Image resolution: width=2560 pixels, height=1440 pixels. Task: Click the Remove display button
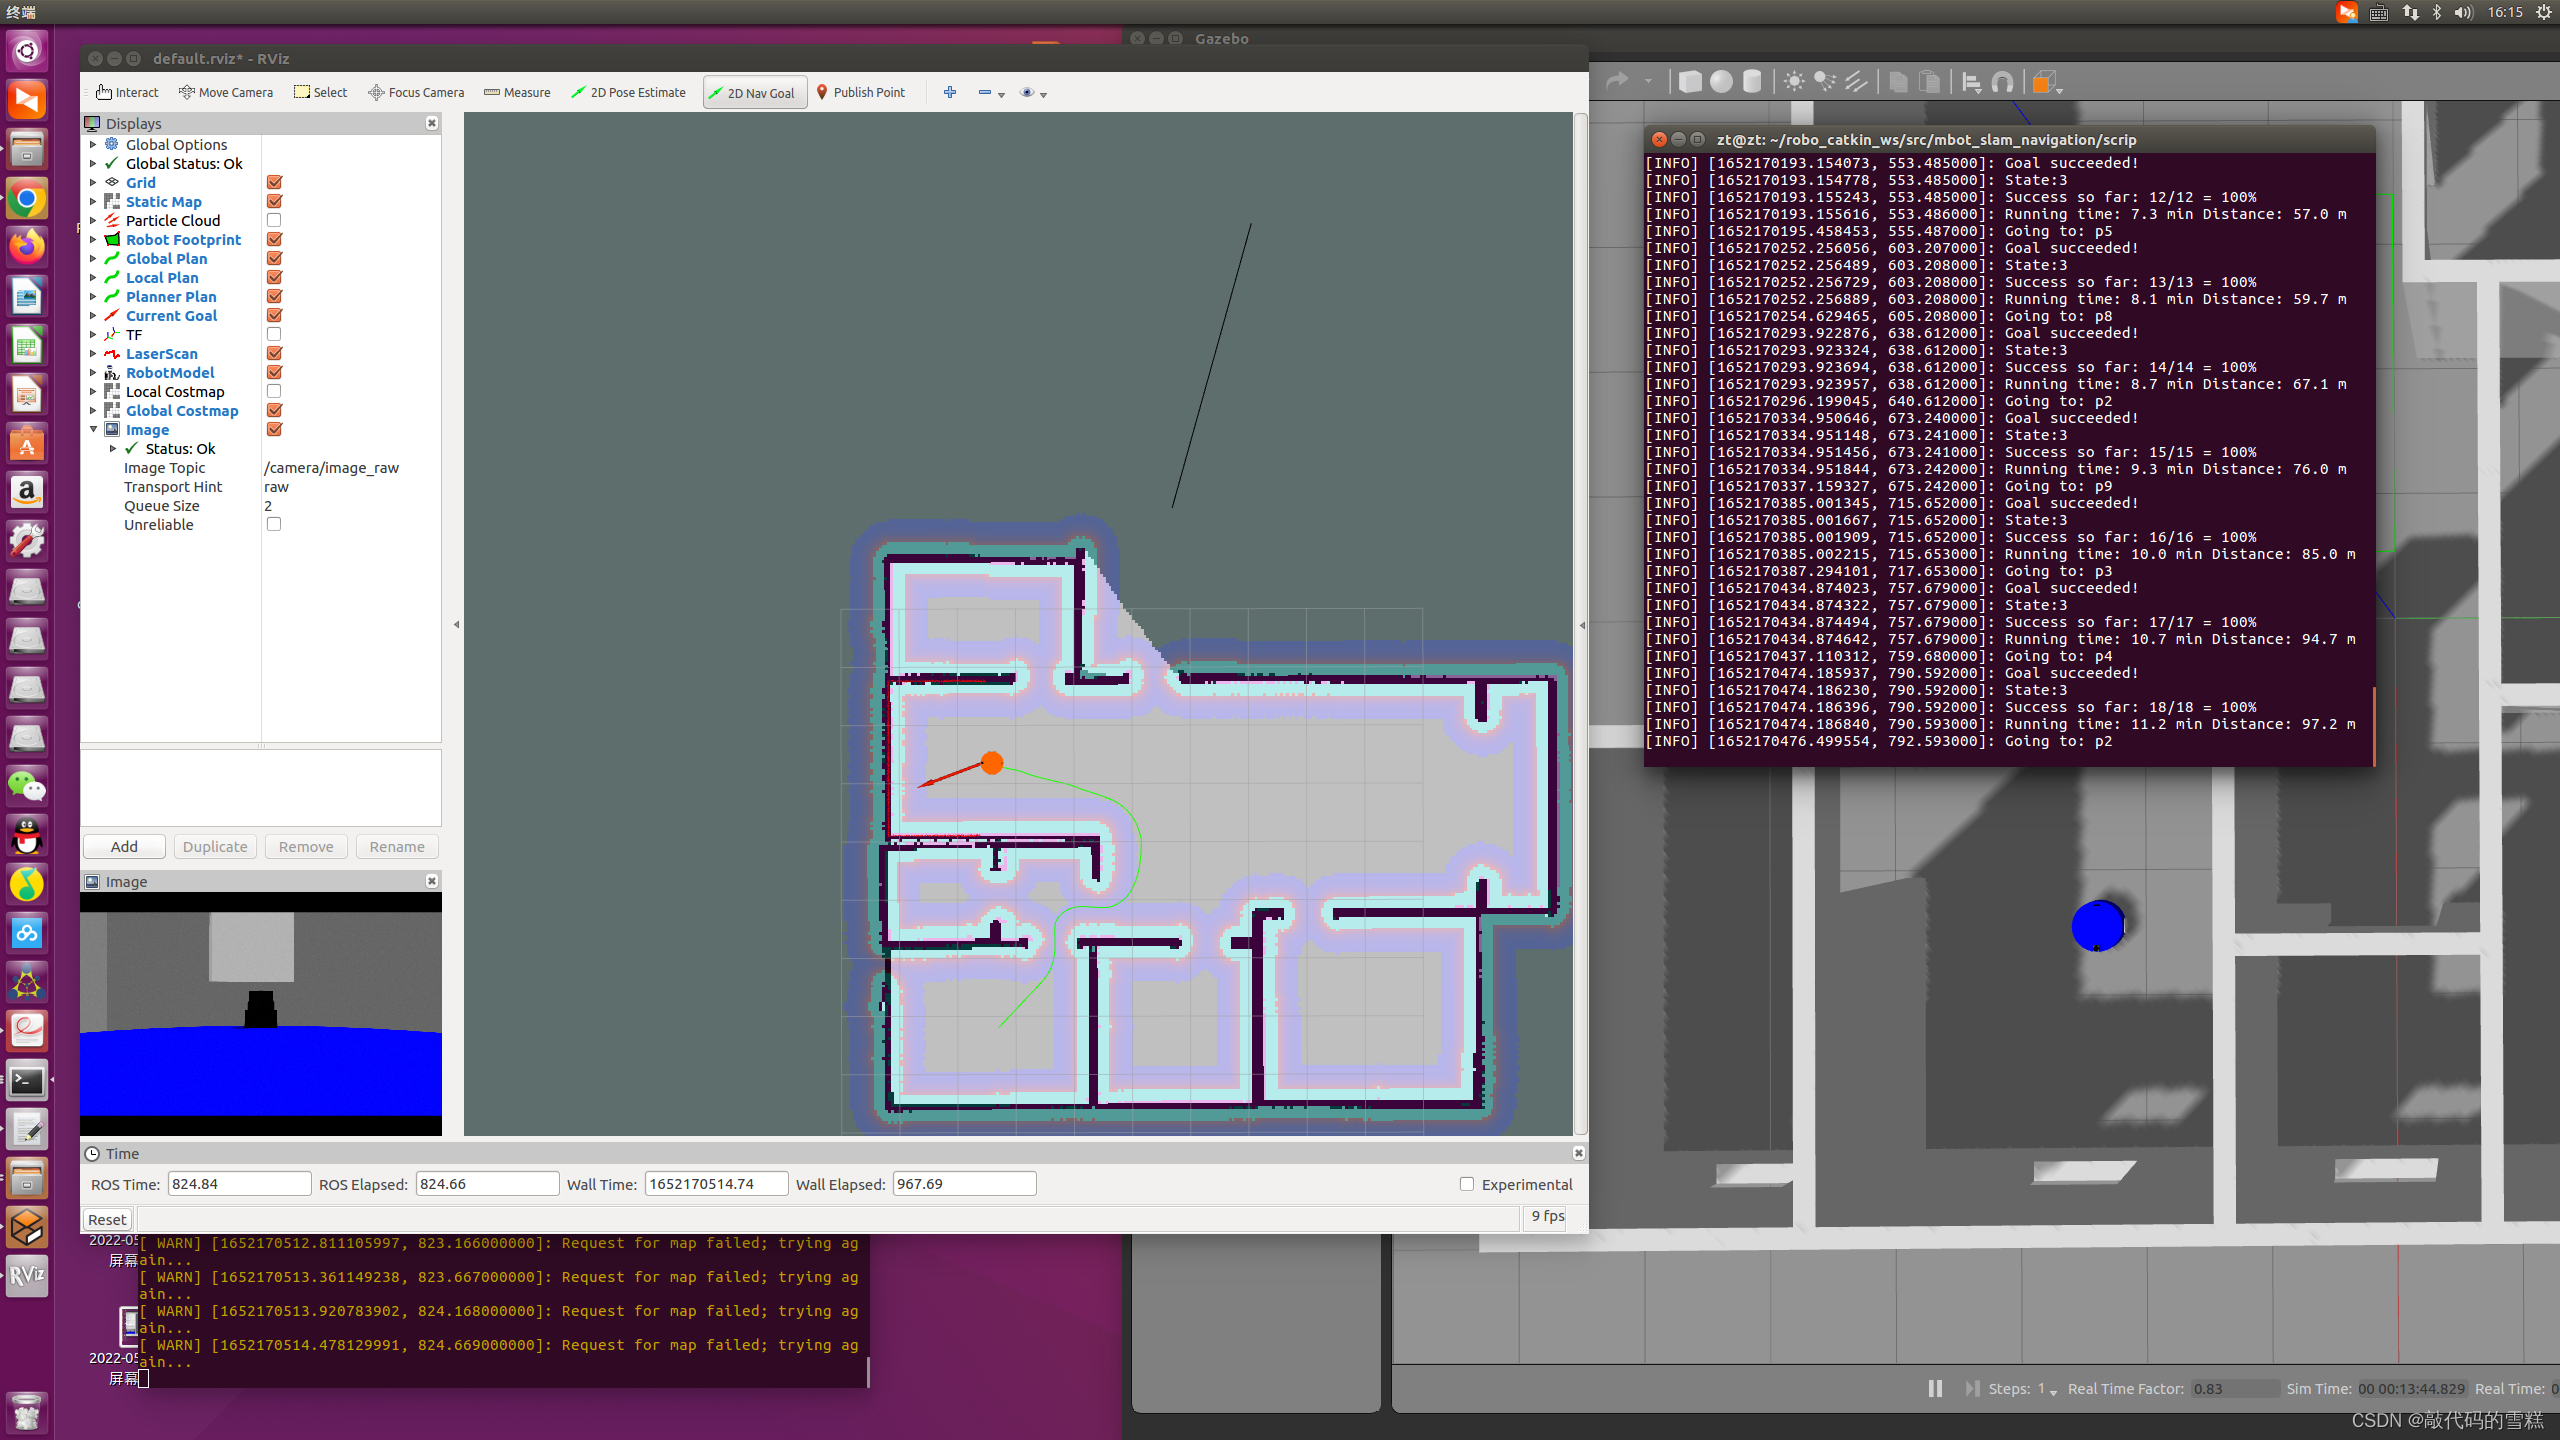point(306,846)
